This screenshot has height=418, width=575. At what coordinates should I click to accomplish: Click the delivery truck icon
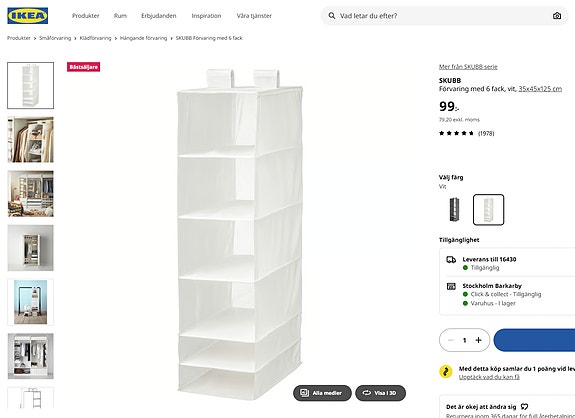[451, 260]
